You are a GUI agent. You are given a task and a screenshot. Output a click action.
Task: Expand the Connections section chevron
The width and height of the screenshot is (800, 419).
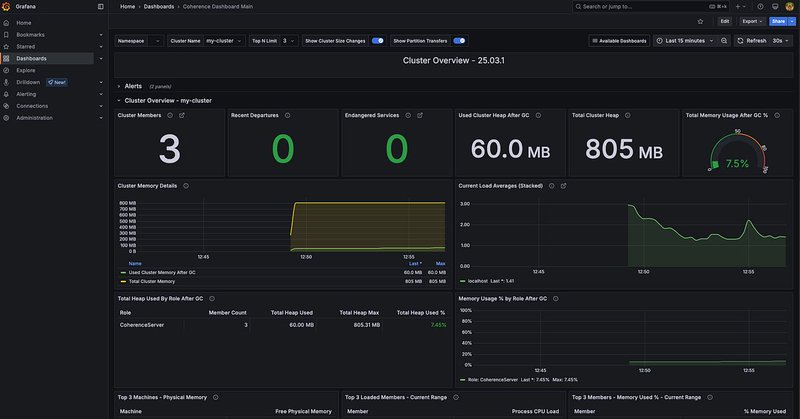[x=101, y=106]
